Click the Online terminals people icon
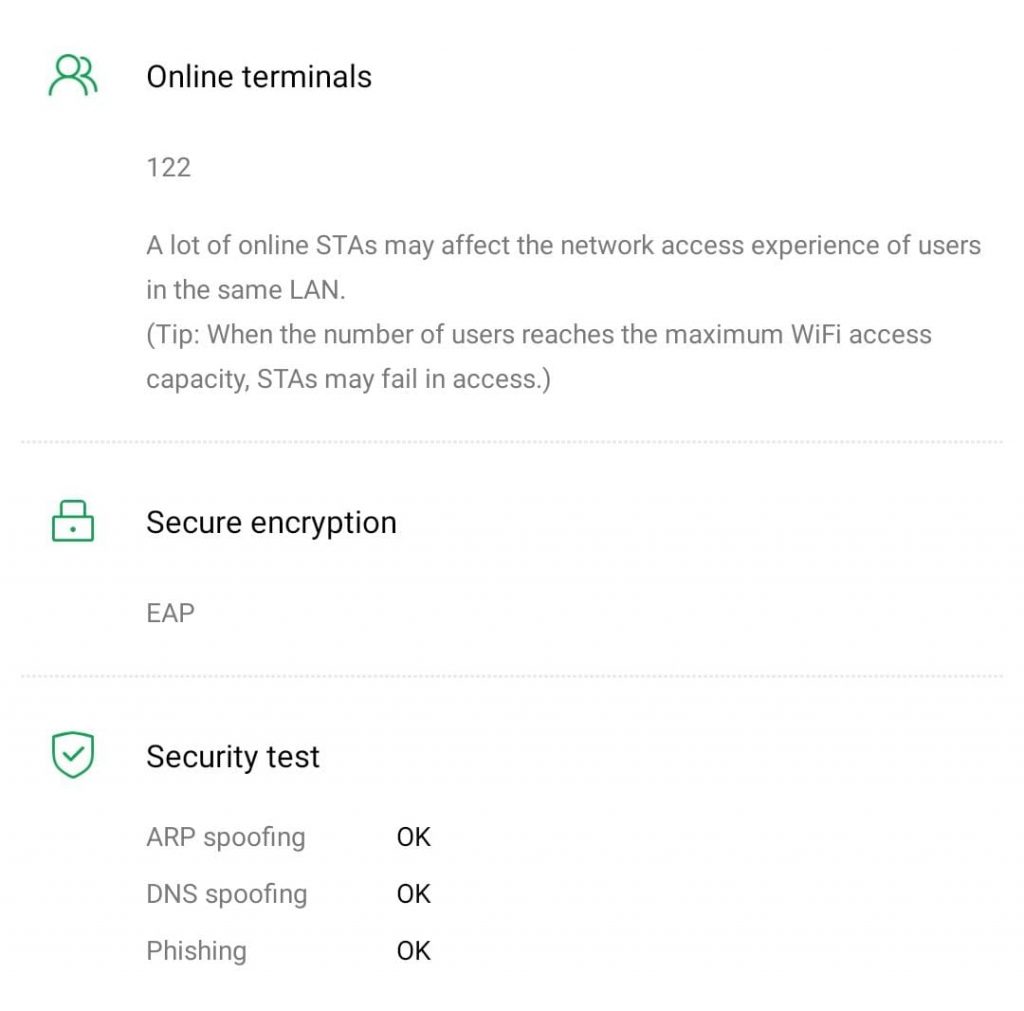 pos(73,76)
